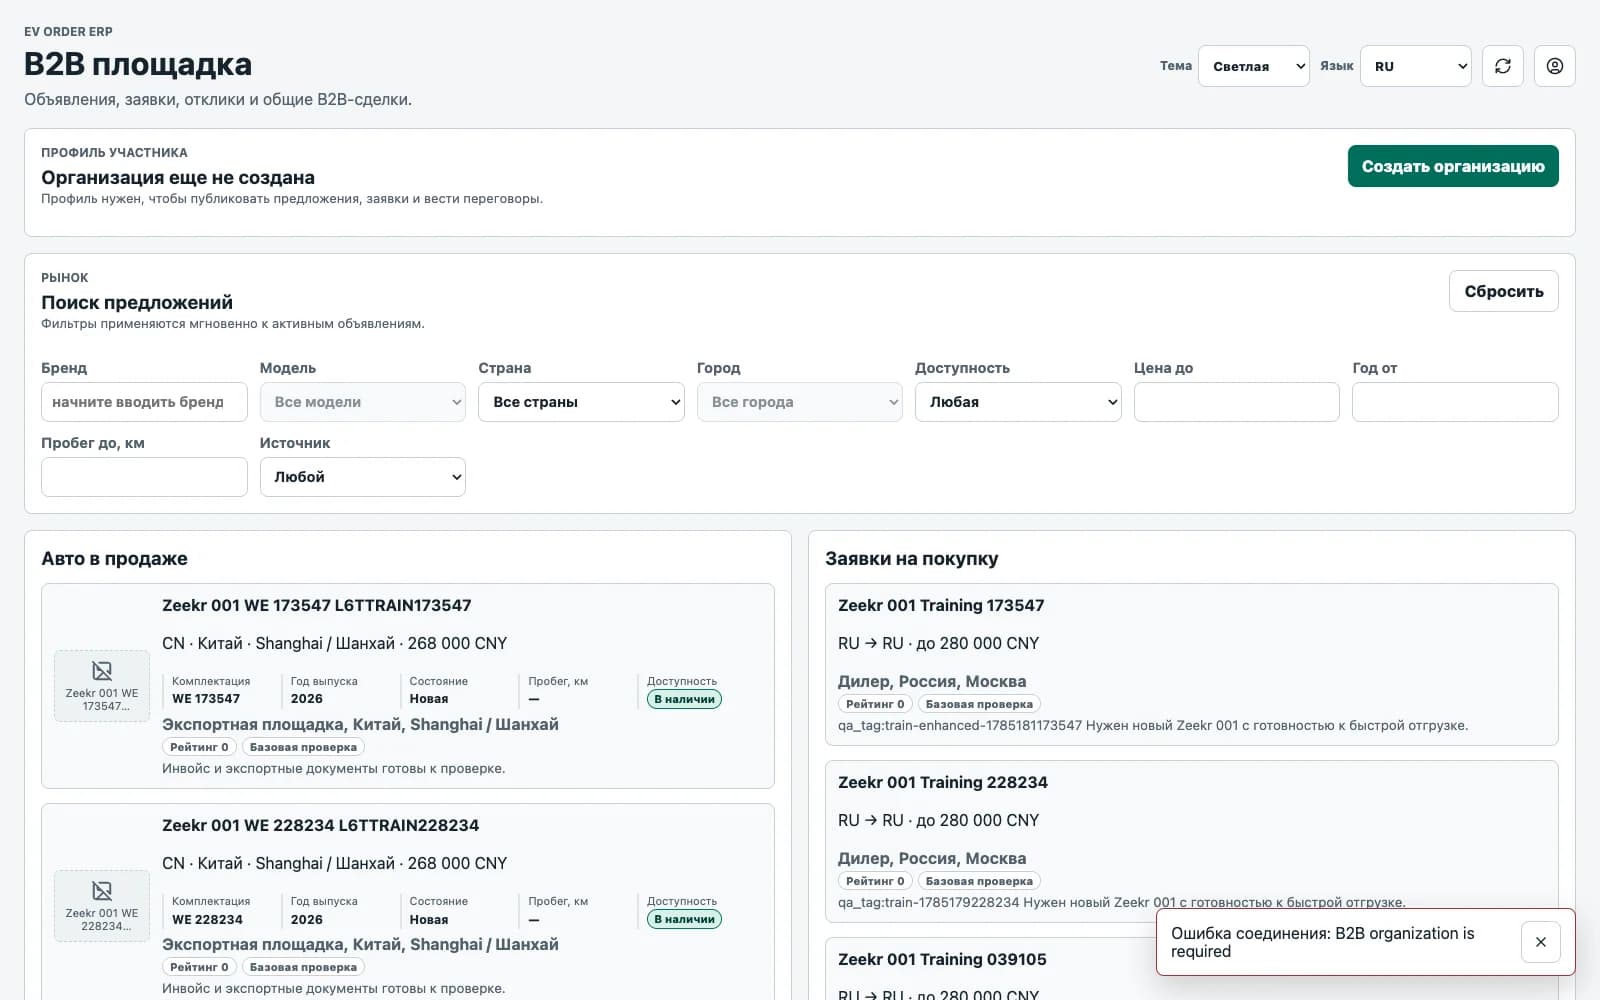Click broken image thumbnail for Zeekr 173547
This screenshot has height=1000, width=1600.
(x=102, y=685)
